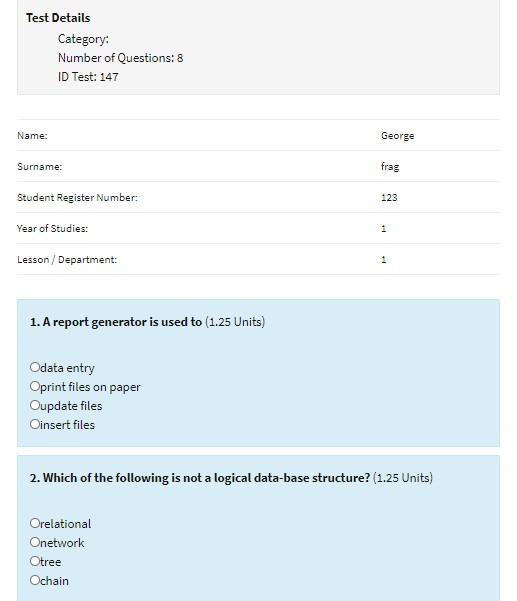Select the 'tree' radio button
517x601 pixels.
(x=35, y=561)
